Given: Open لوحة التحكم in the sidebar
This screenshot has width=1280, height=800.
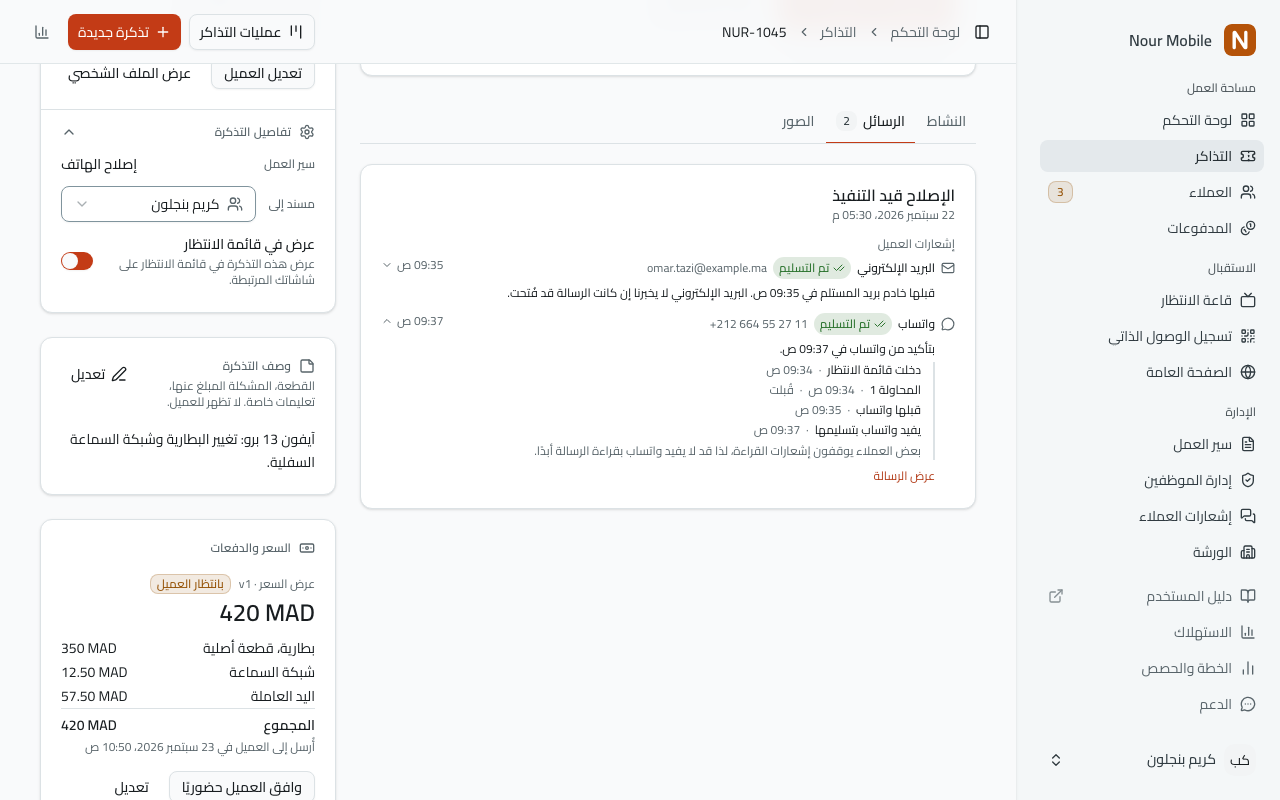Looking at the screenshot, I should tap(1152, 120).
